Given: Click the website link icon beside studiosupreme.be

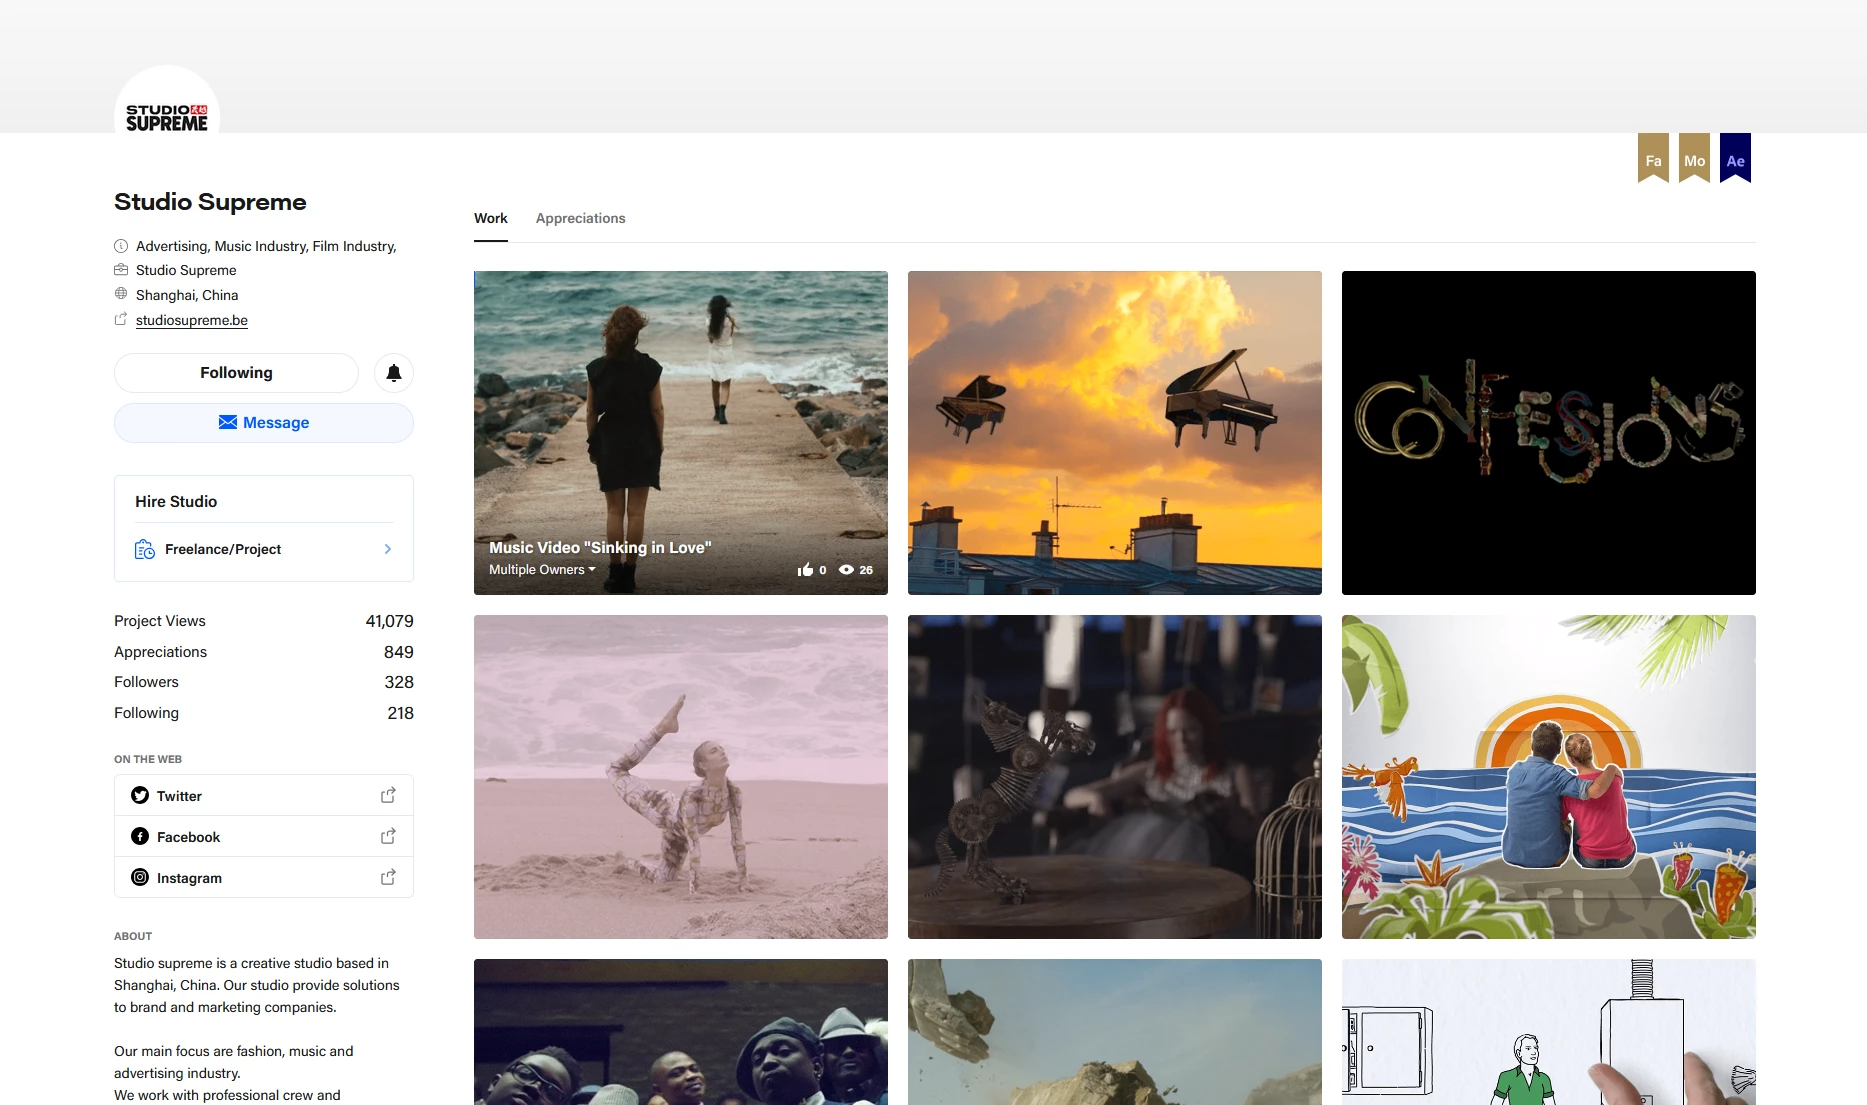Looking at the screenshot, I should click(x=121, y=319).
